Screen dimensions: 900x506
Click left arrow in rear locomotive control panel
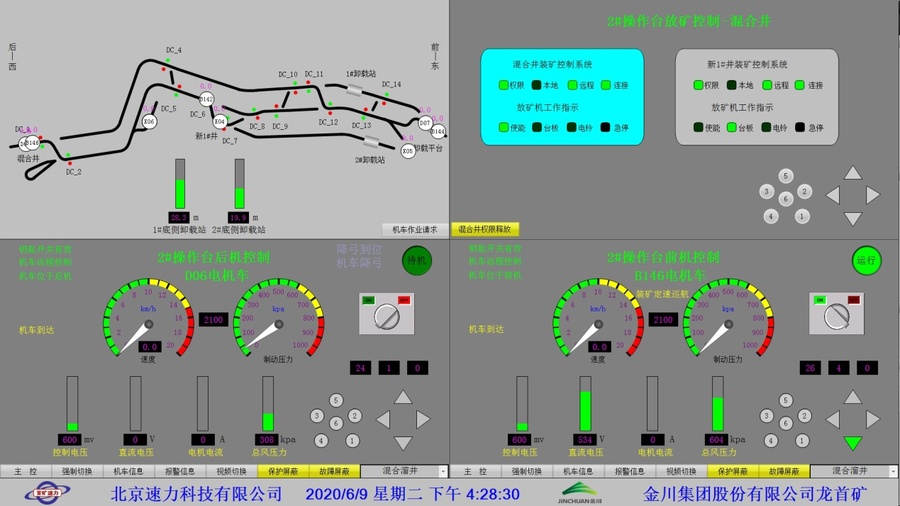pyautogui.click(x=383, y=419)
